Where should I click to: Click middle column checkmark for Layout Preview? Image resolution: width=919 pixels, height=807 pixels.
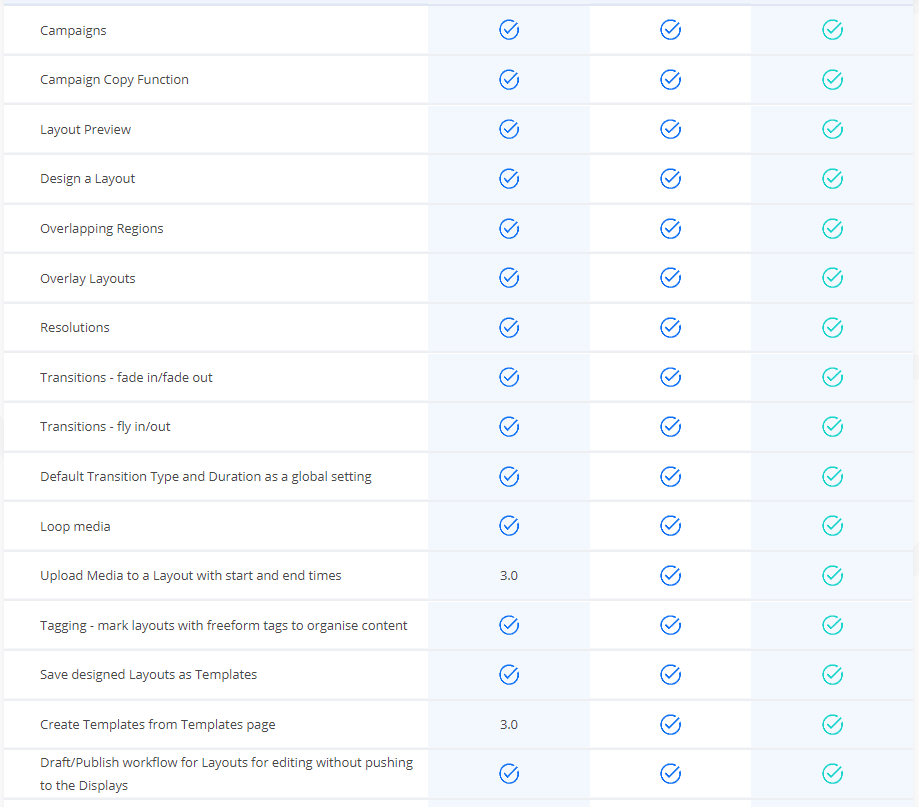pyautogui.click(x=671, y=129)
